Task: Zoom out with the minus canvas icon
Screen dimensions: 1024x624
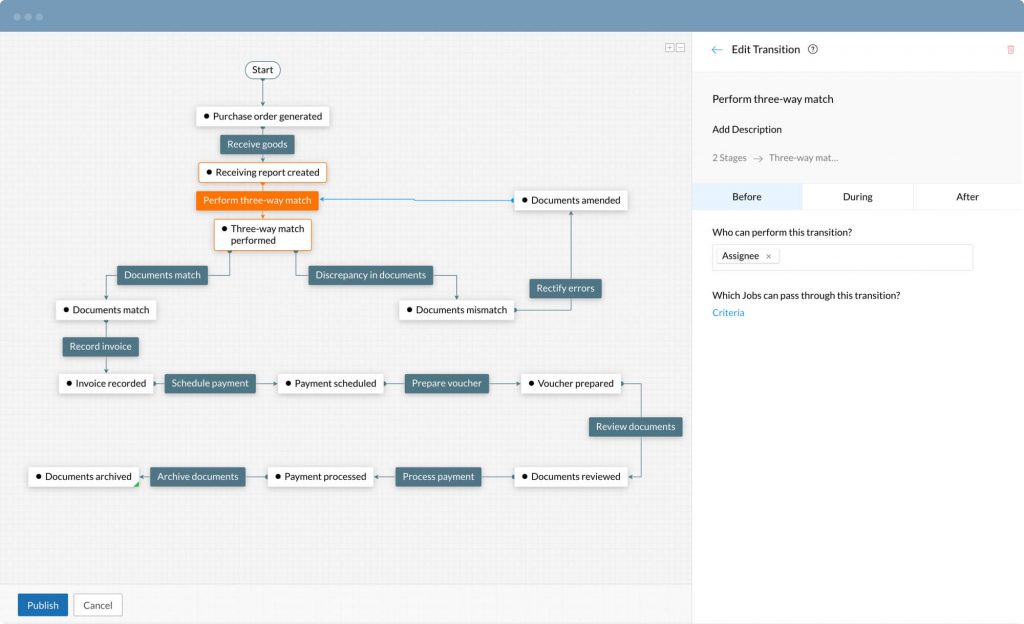Action: pos(680,48)
